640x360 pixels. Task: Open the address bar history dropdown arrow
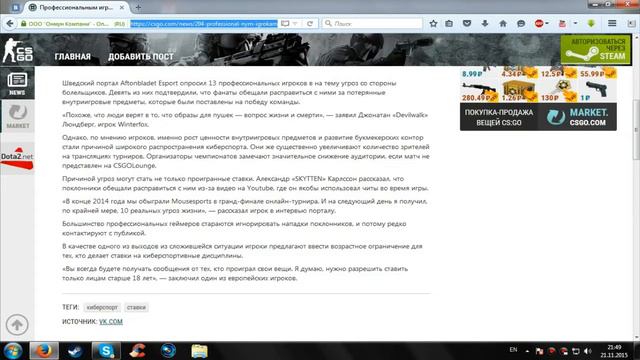pos(295,24)
